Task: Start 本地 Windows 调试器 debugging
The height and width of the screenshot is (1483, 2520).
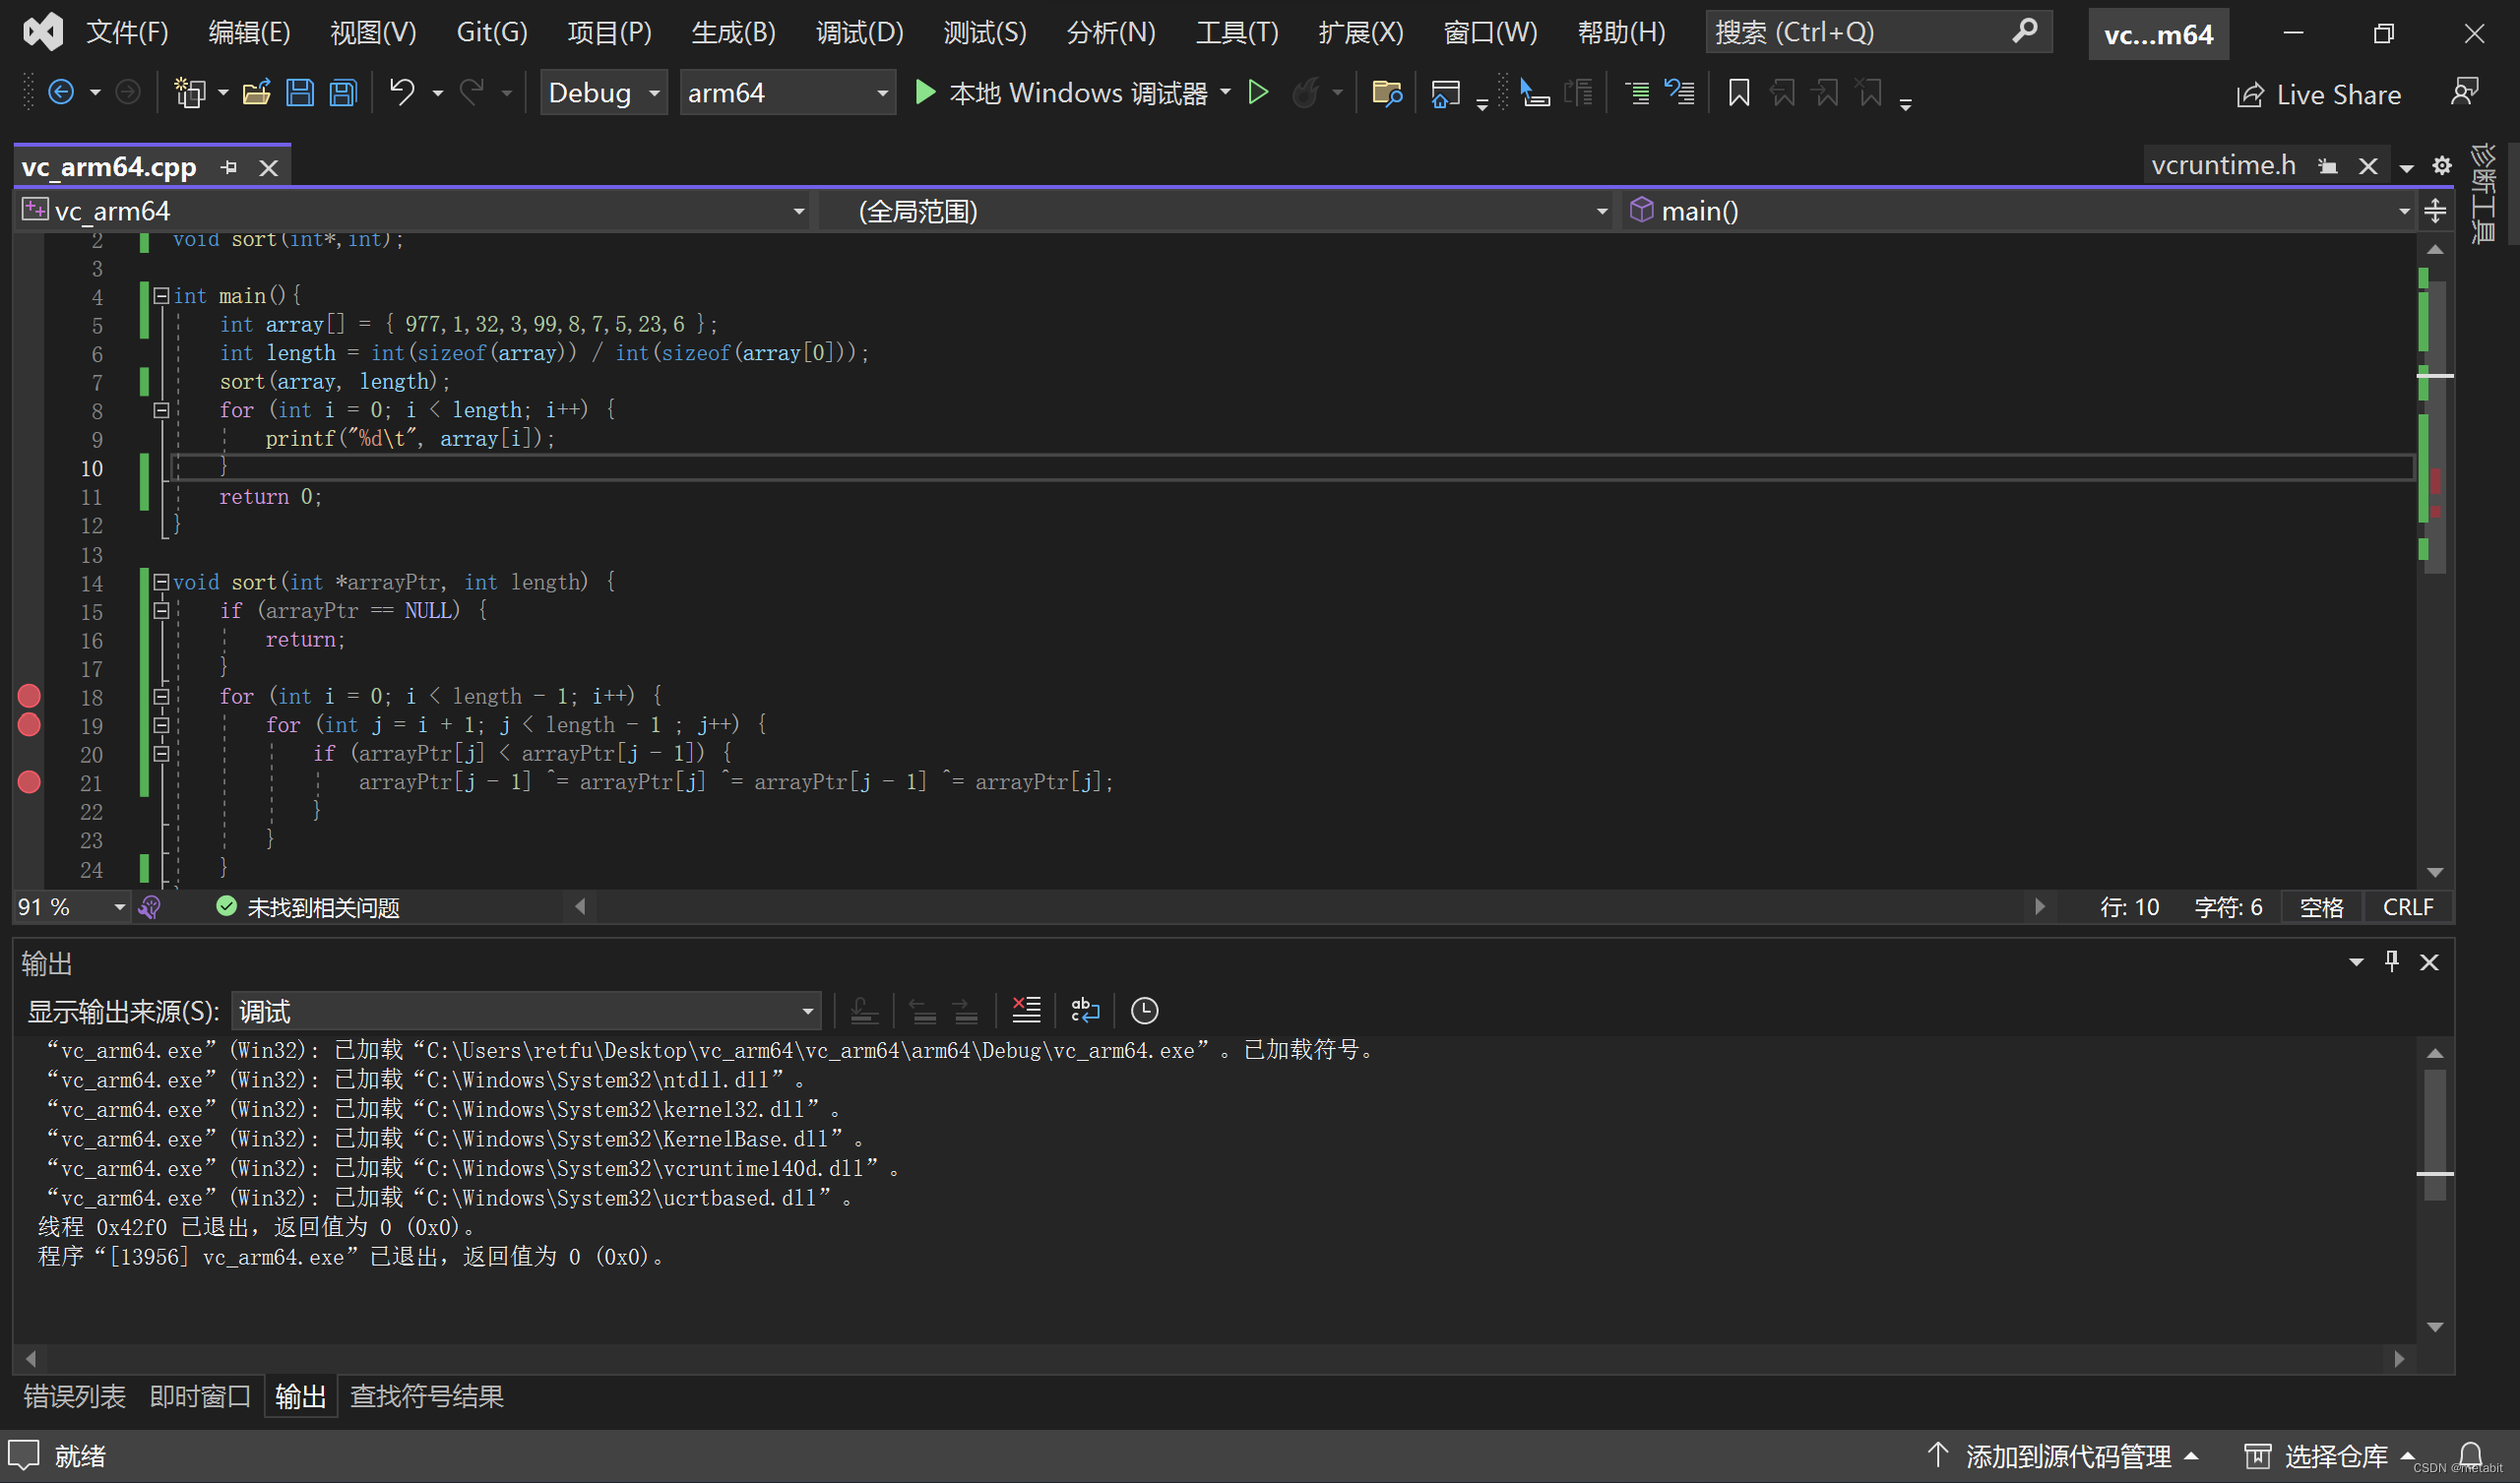Action: 1062,93
